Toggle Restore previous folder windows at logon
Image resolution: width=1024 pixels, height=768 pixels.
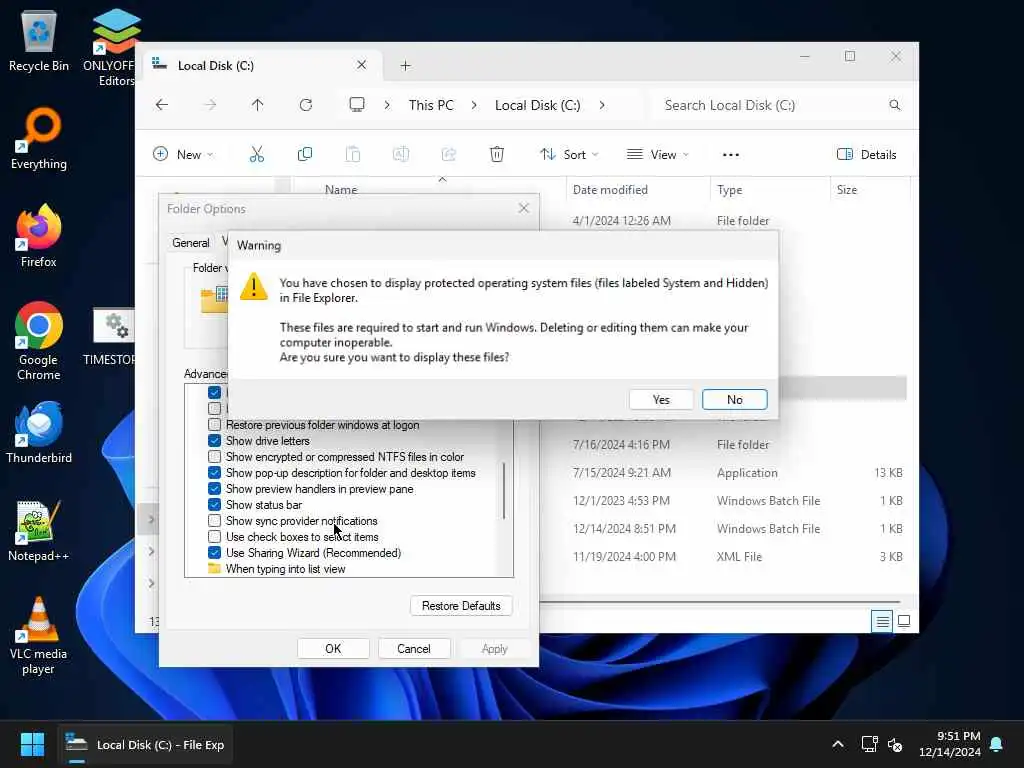(214, 424)
